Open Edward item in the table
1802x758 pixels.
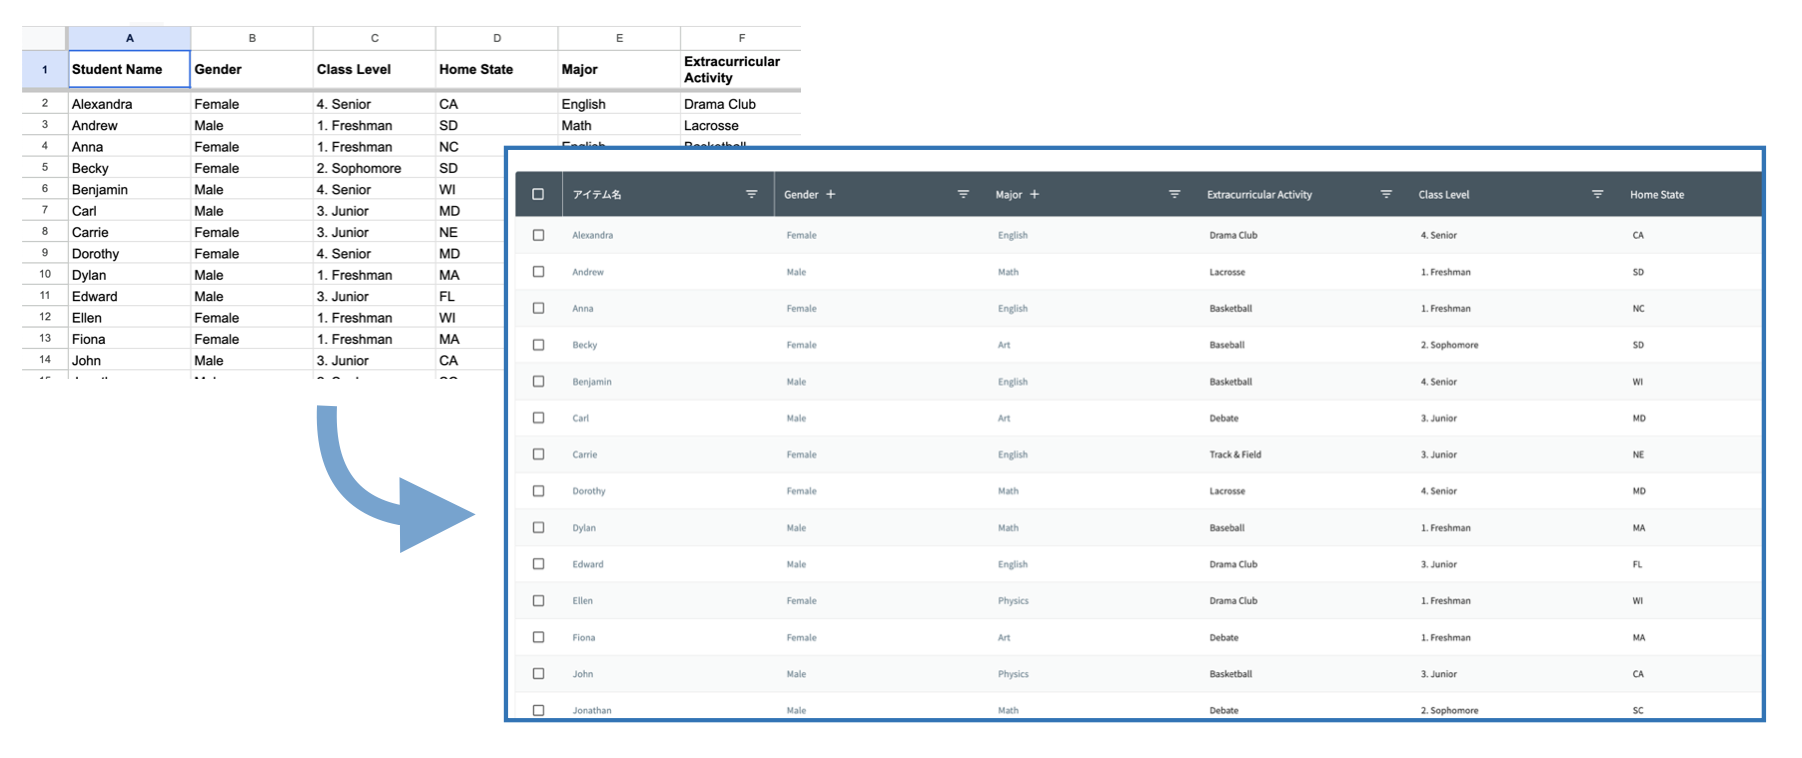[x=587, y=564]
